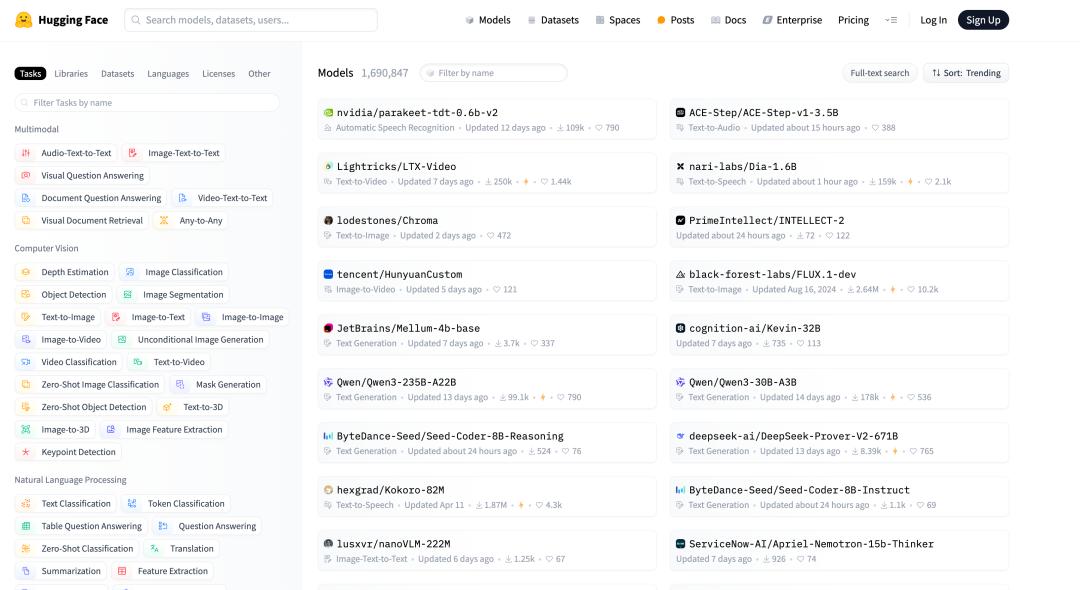1080x590 pixels.
Task: Click the Audio-Text-to-Text task icon
Action: pyautogui.click(x=26, y=153)
